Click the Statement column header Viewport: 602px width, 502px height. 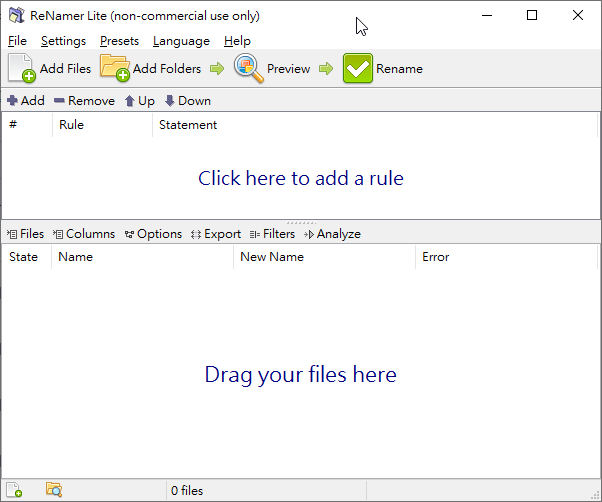(375, 125)
